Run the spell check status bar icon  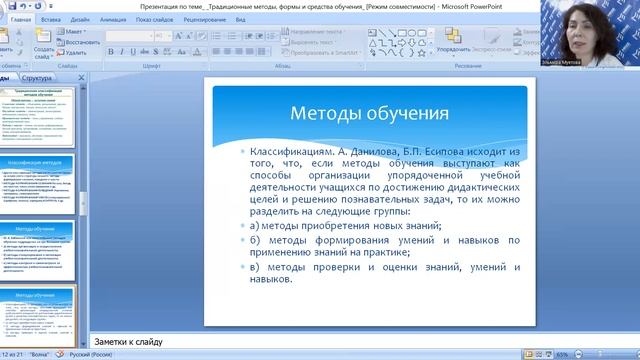[x=60, y=354]
